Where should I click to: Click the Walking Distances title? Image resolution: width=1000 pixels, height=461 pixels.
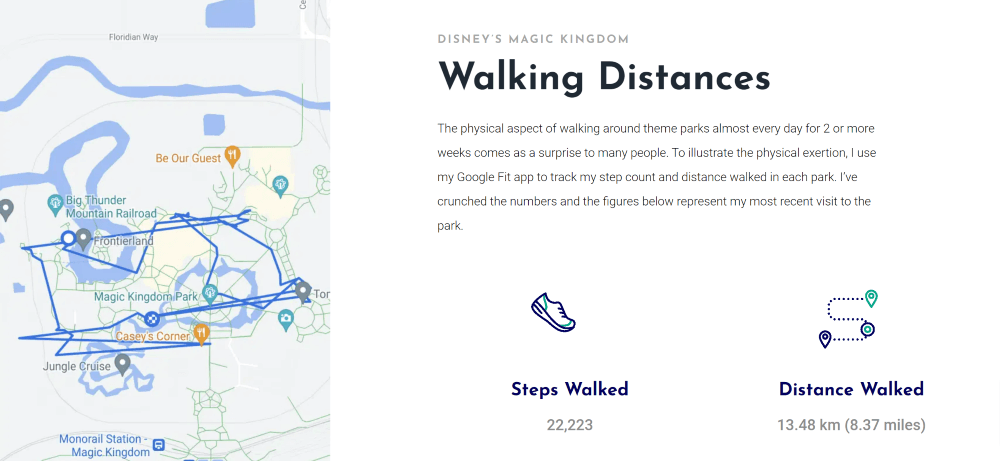604,78
